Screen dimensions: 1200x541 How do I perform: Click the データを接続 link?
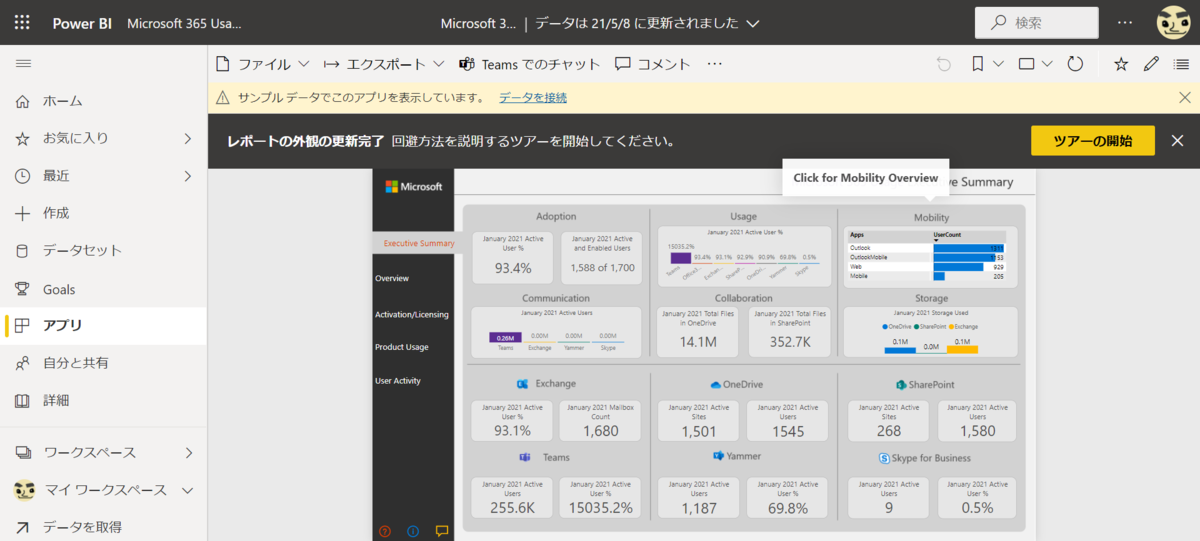click(x=533, y=97)
